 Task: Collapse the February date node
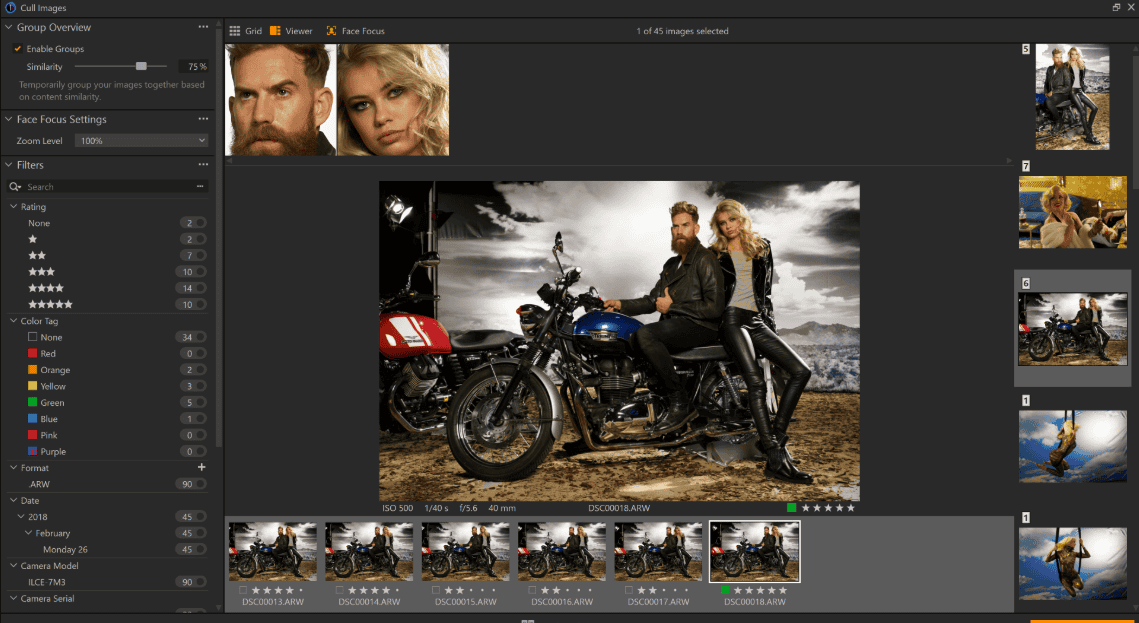click(x=28, y=533)
